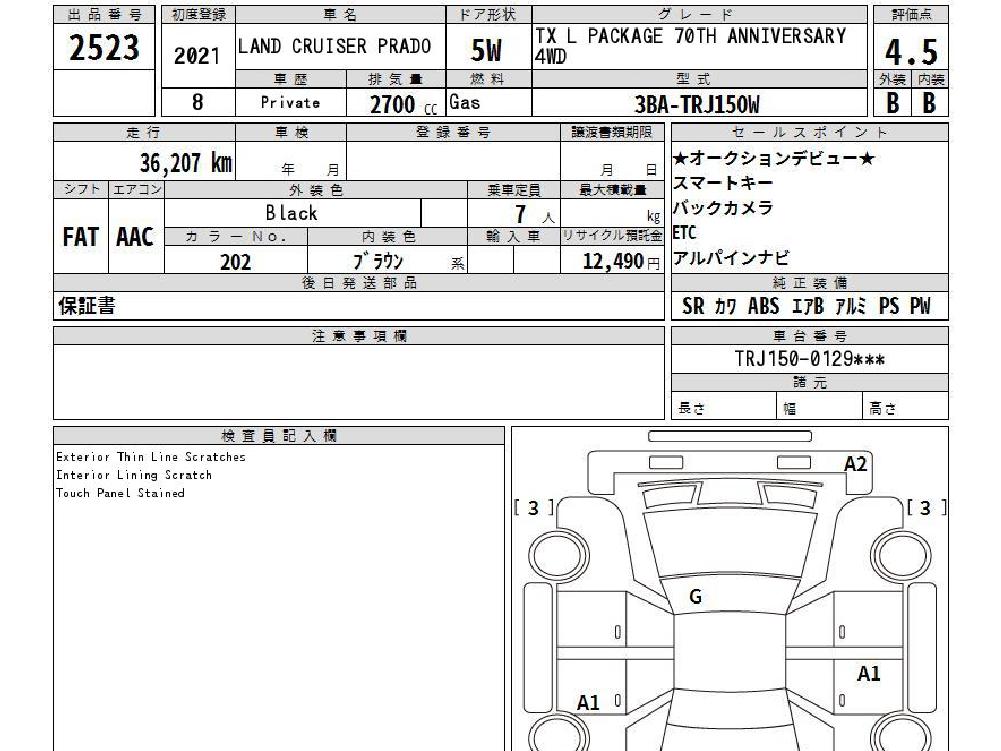Select color number 202

pos(236,262)
